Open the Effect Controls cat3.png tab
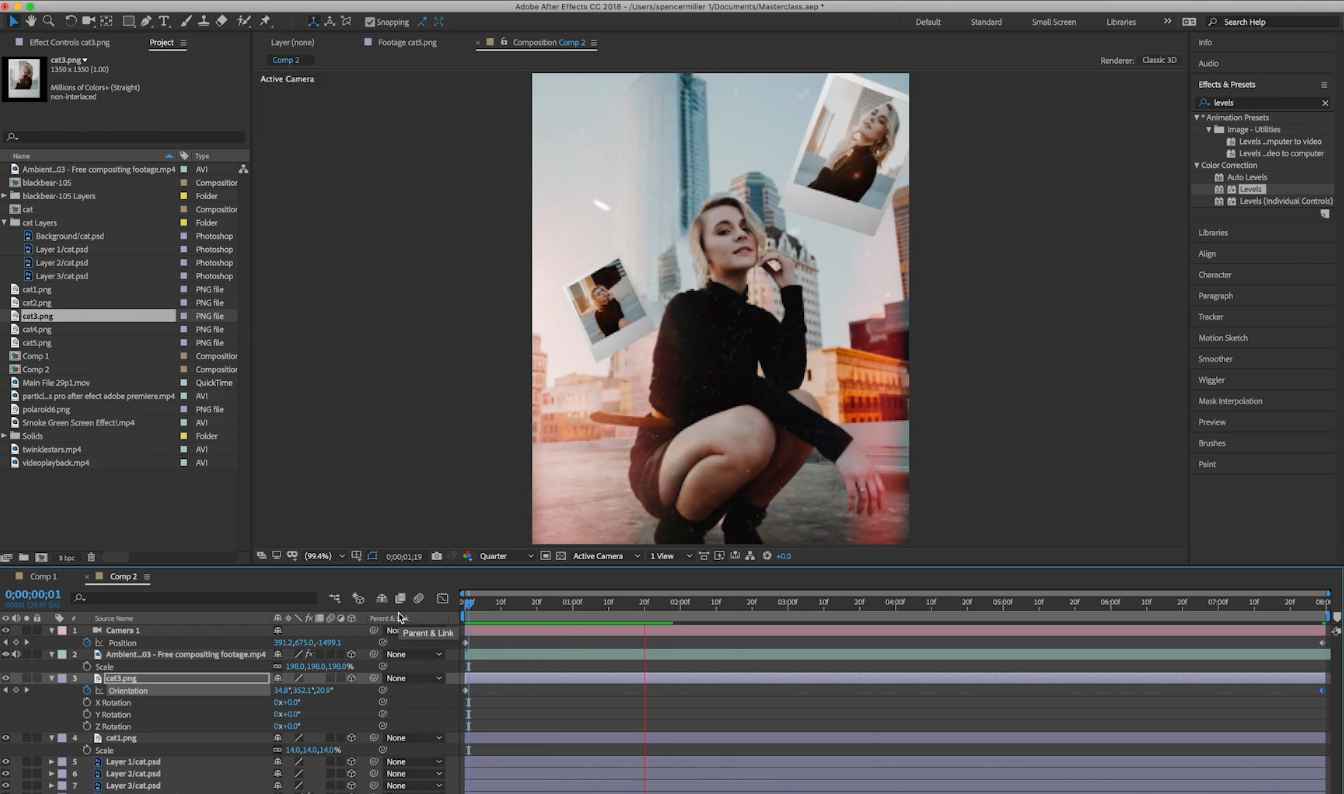Viewport: 1344px width, 794px height. pyautogui.click(x=69, y=43)
